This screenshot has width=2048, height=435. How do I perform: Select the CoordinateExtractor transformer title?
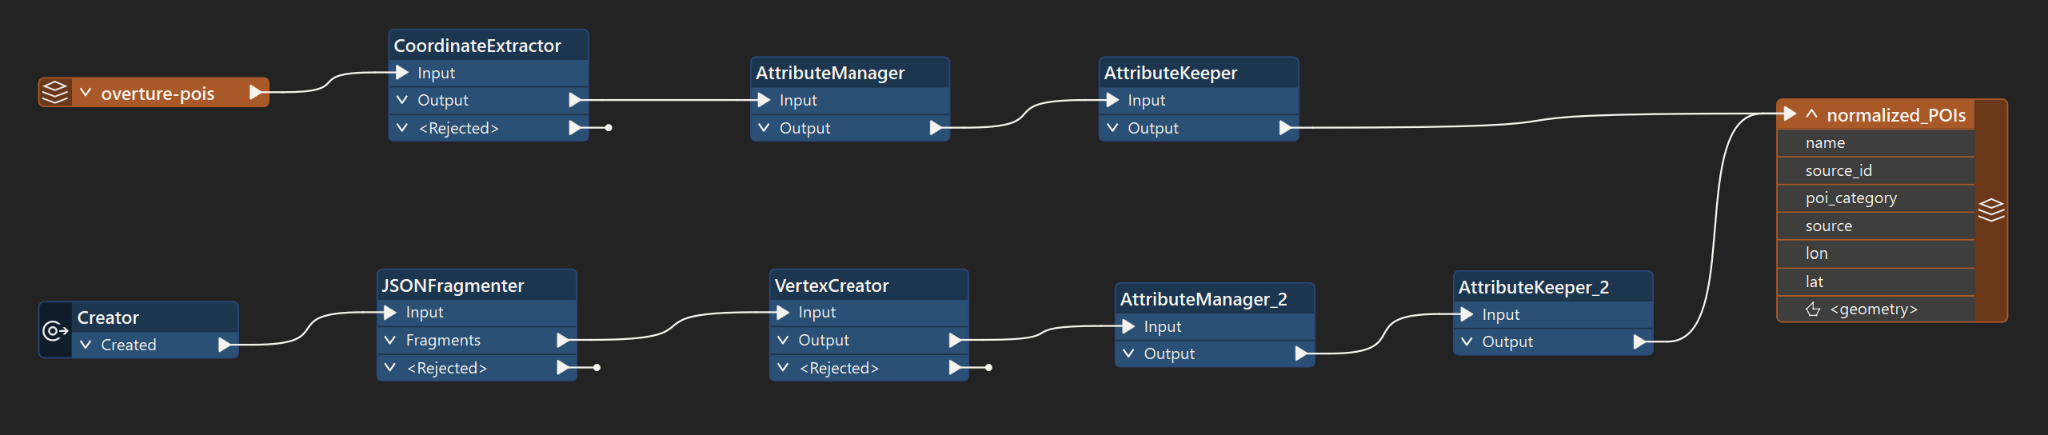(x=477, y=45)
